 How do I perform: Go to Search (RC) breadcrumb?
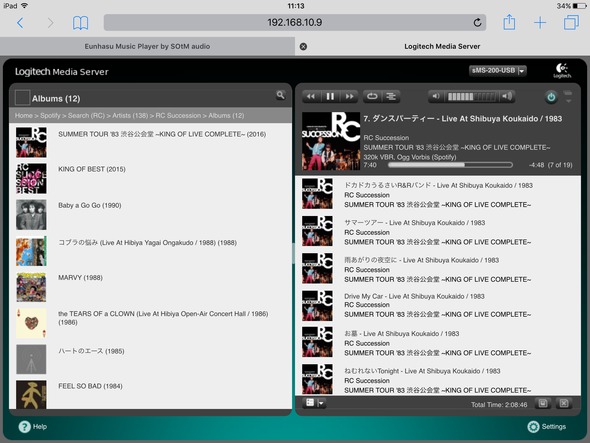coord(86,116)
